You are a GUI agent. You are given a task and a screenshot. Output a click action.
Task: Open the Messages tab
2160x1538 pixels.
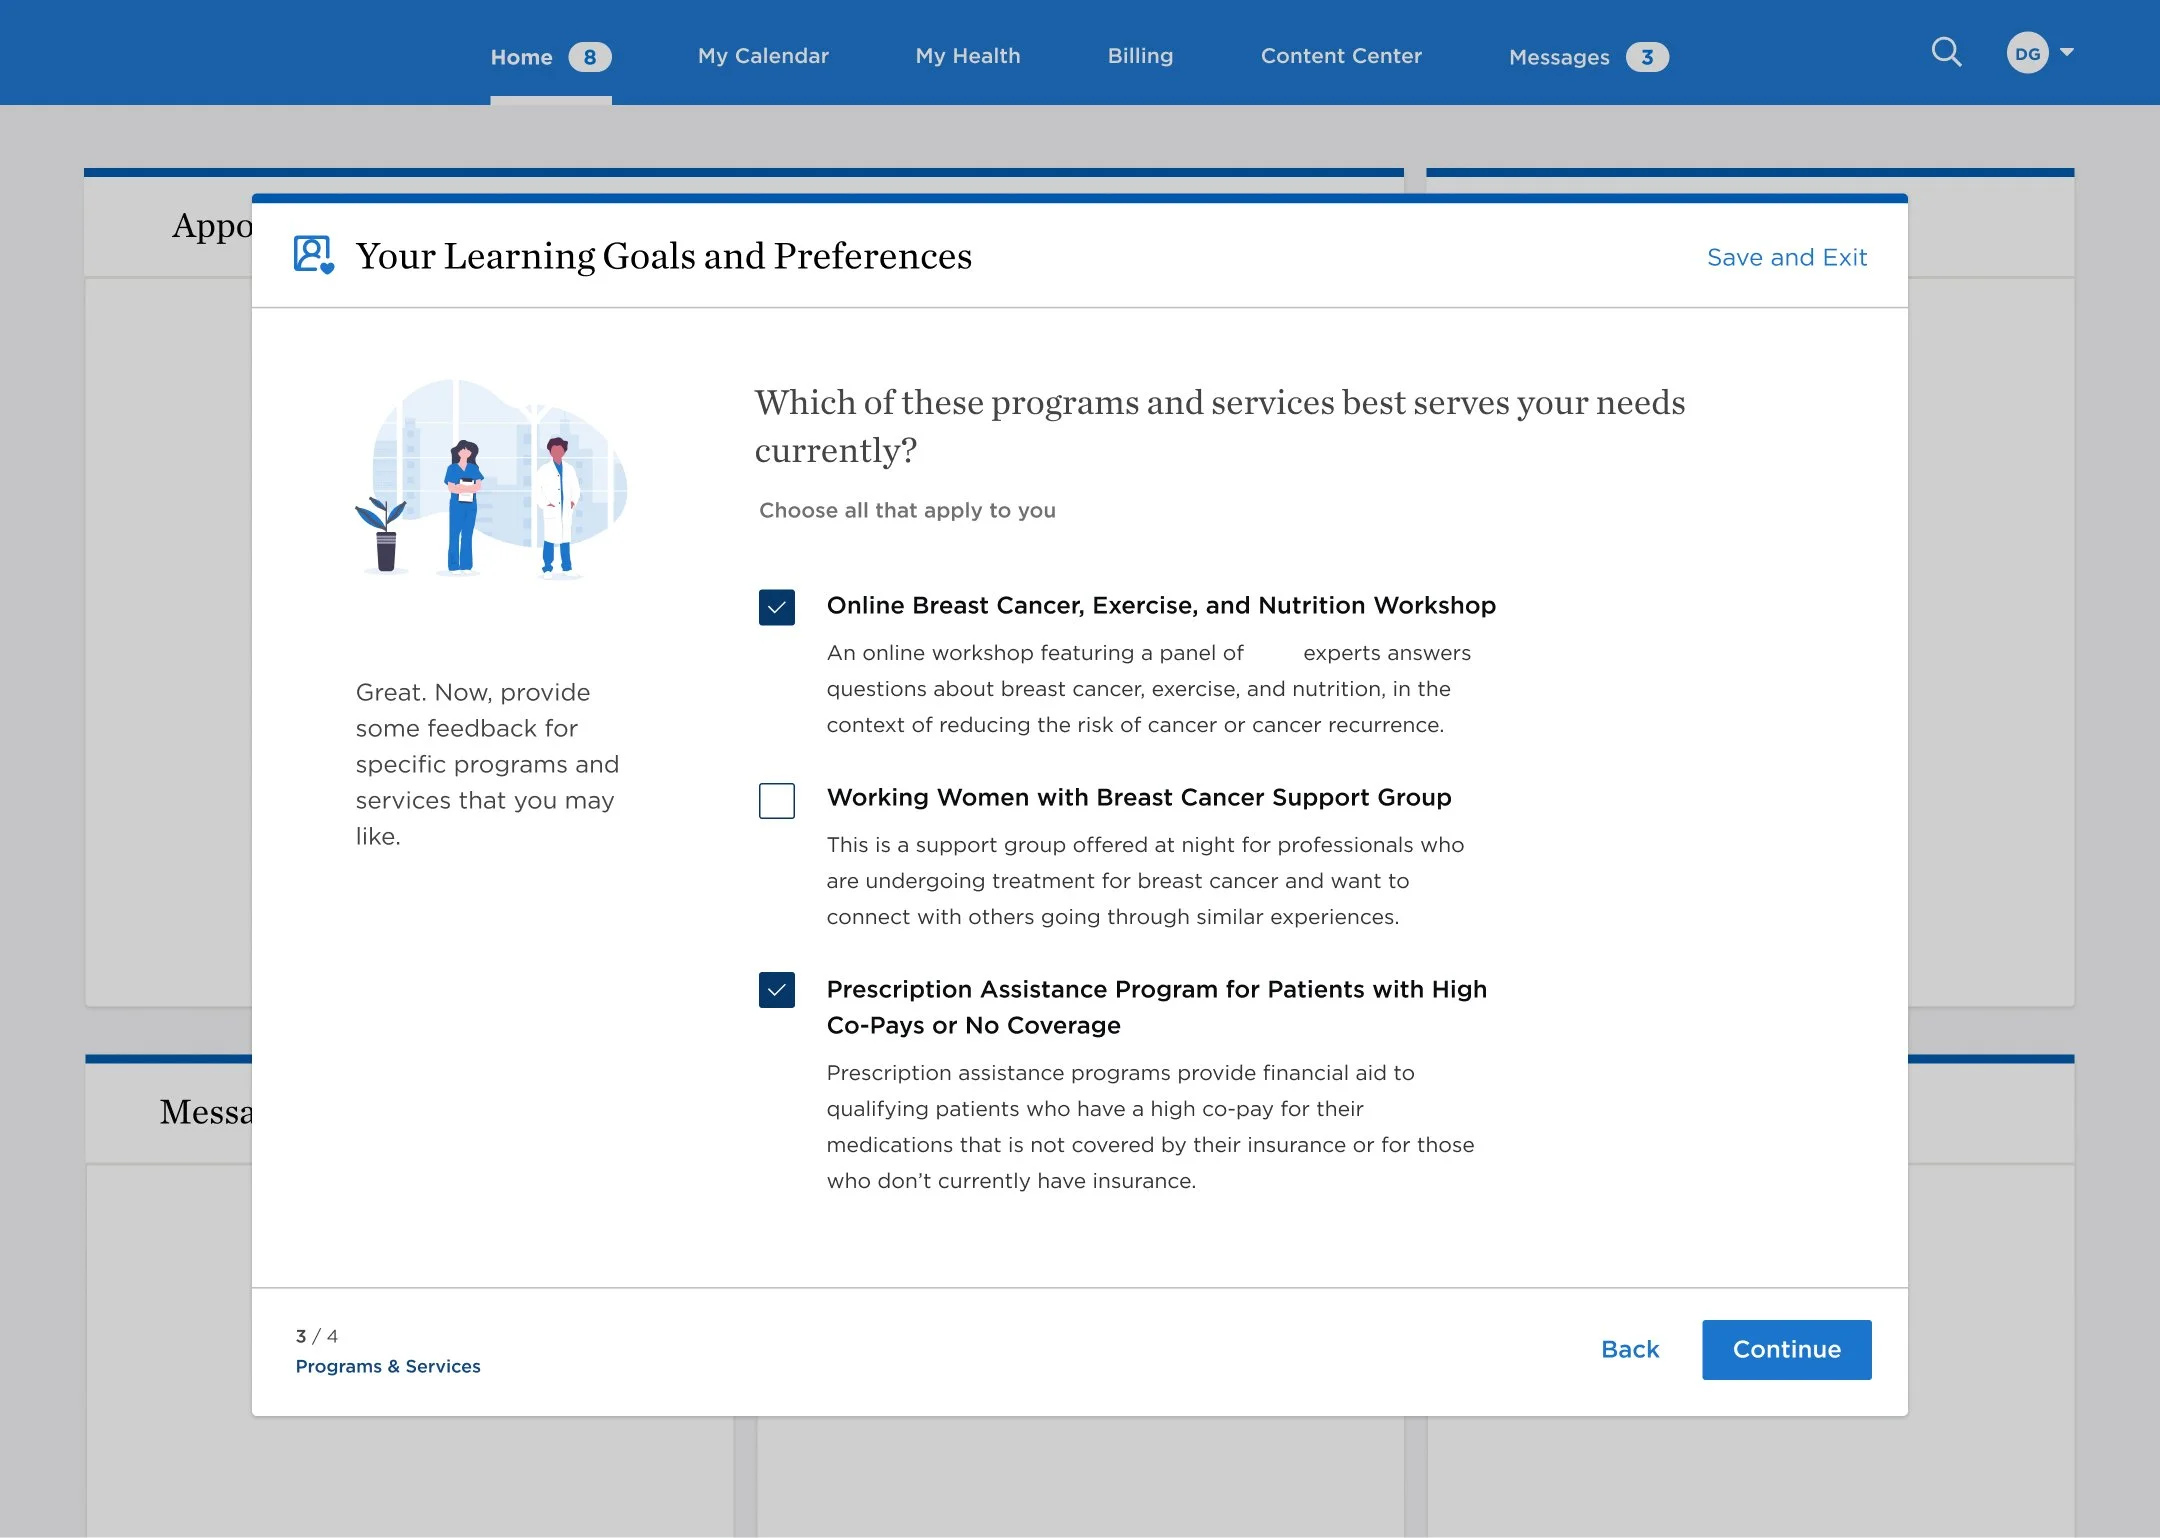coord(1558,57)
